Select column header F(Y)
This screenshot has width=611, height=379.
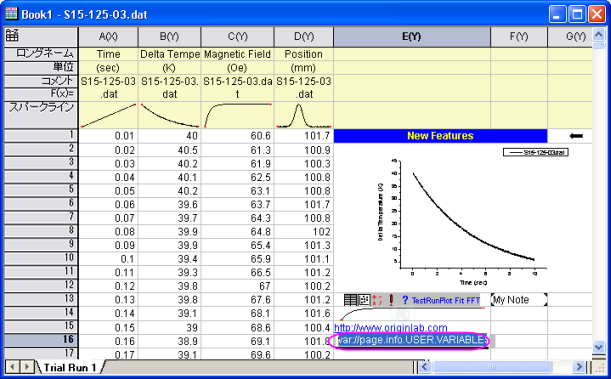click(x=519, y=37)
